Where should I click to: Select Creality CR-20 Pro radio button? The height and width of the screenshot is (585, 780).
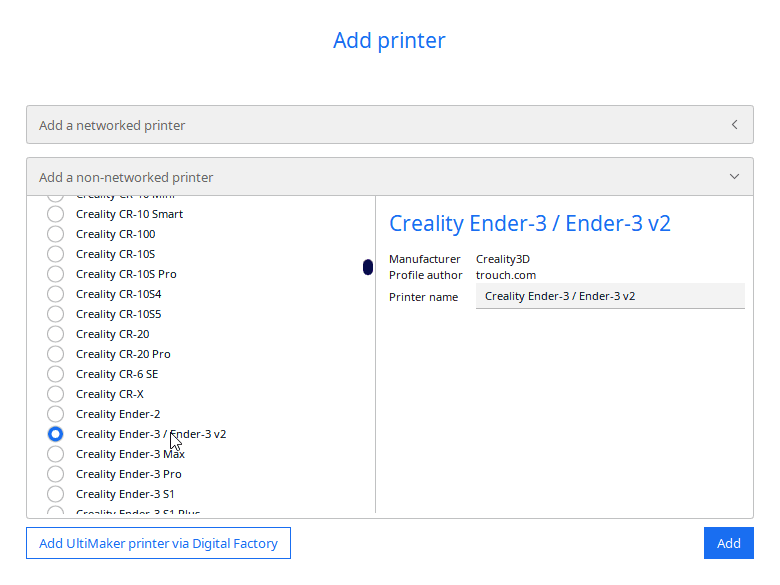tap(55, 354)
